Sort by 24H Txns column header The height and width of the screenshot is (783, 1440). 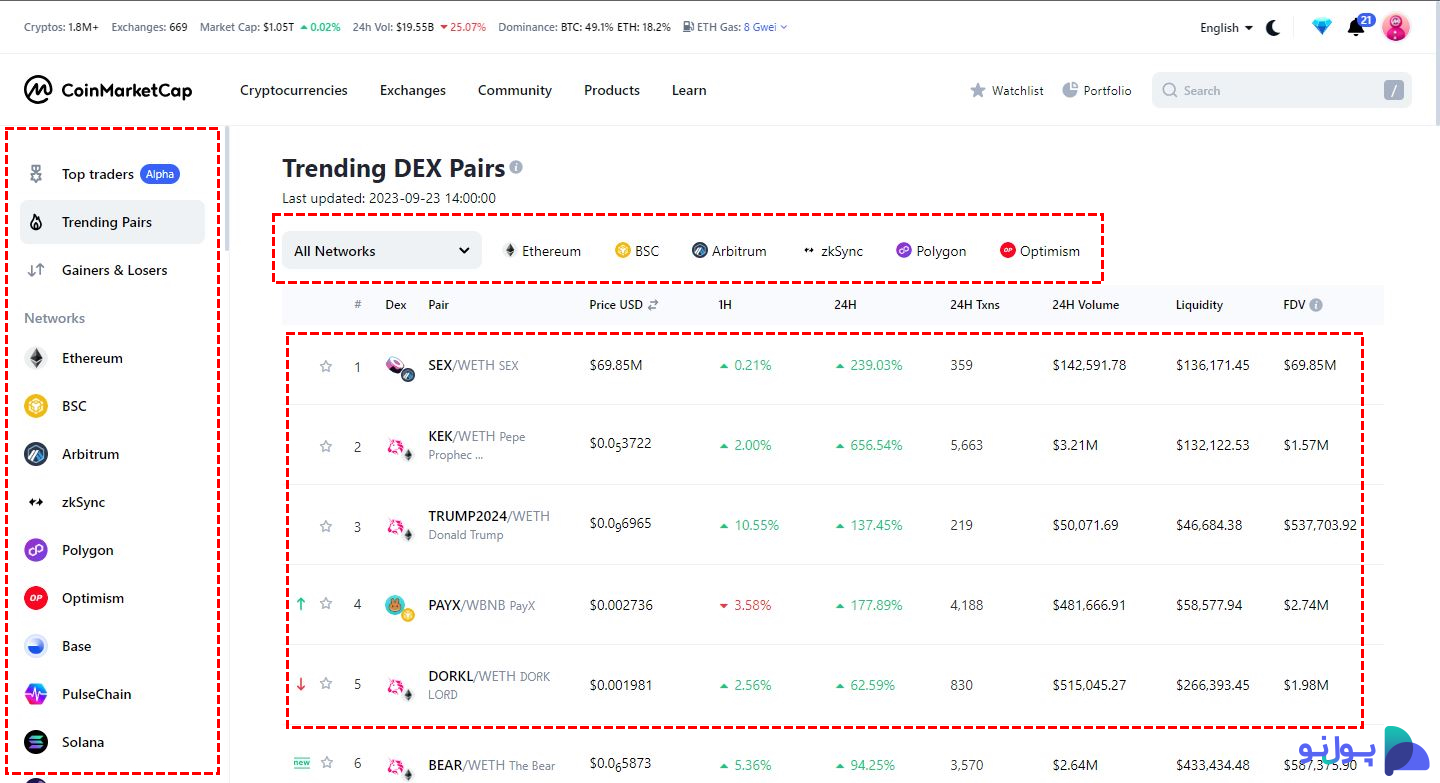(974, 305)
